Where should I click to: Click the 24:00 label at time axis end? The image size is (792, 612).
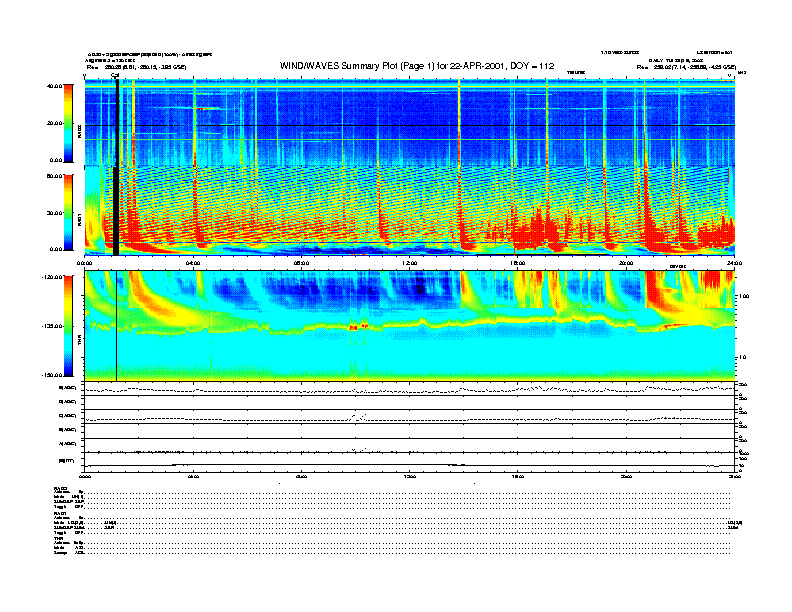733,262
